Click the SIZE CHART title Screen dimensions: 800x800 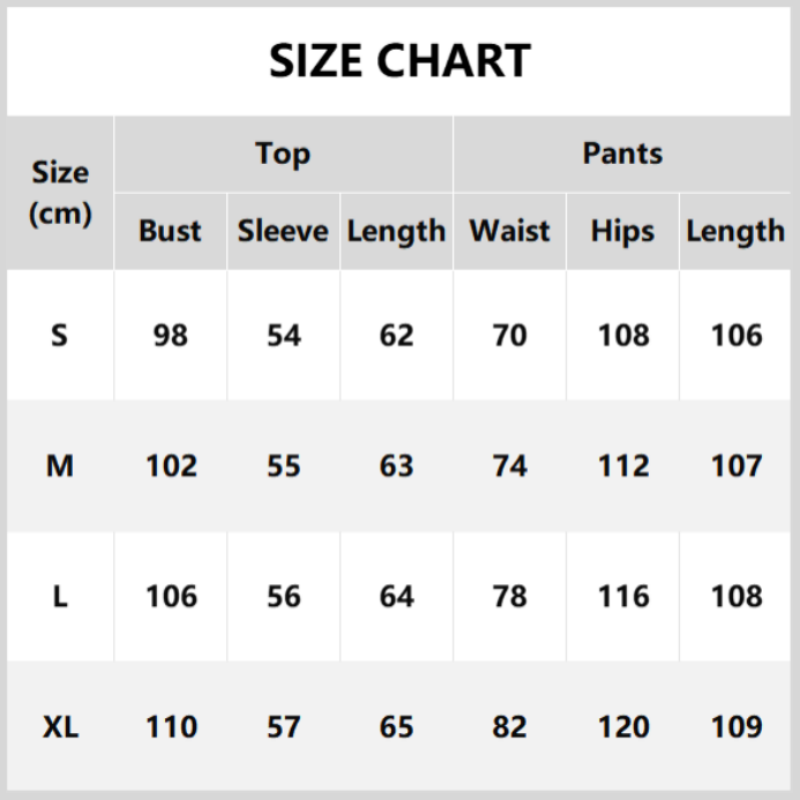point(399,61)
